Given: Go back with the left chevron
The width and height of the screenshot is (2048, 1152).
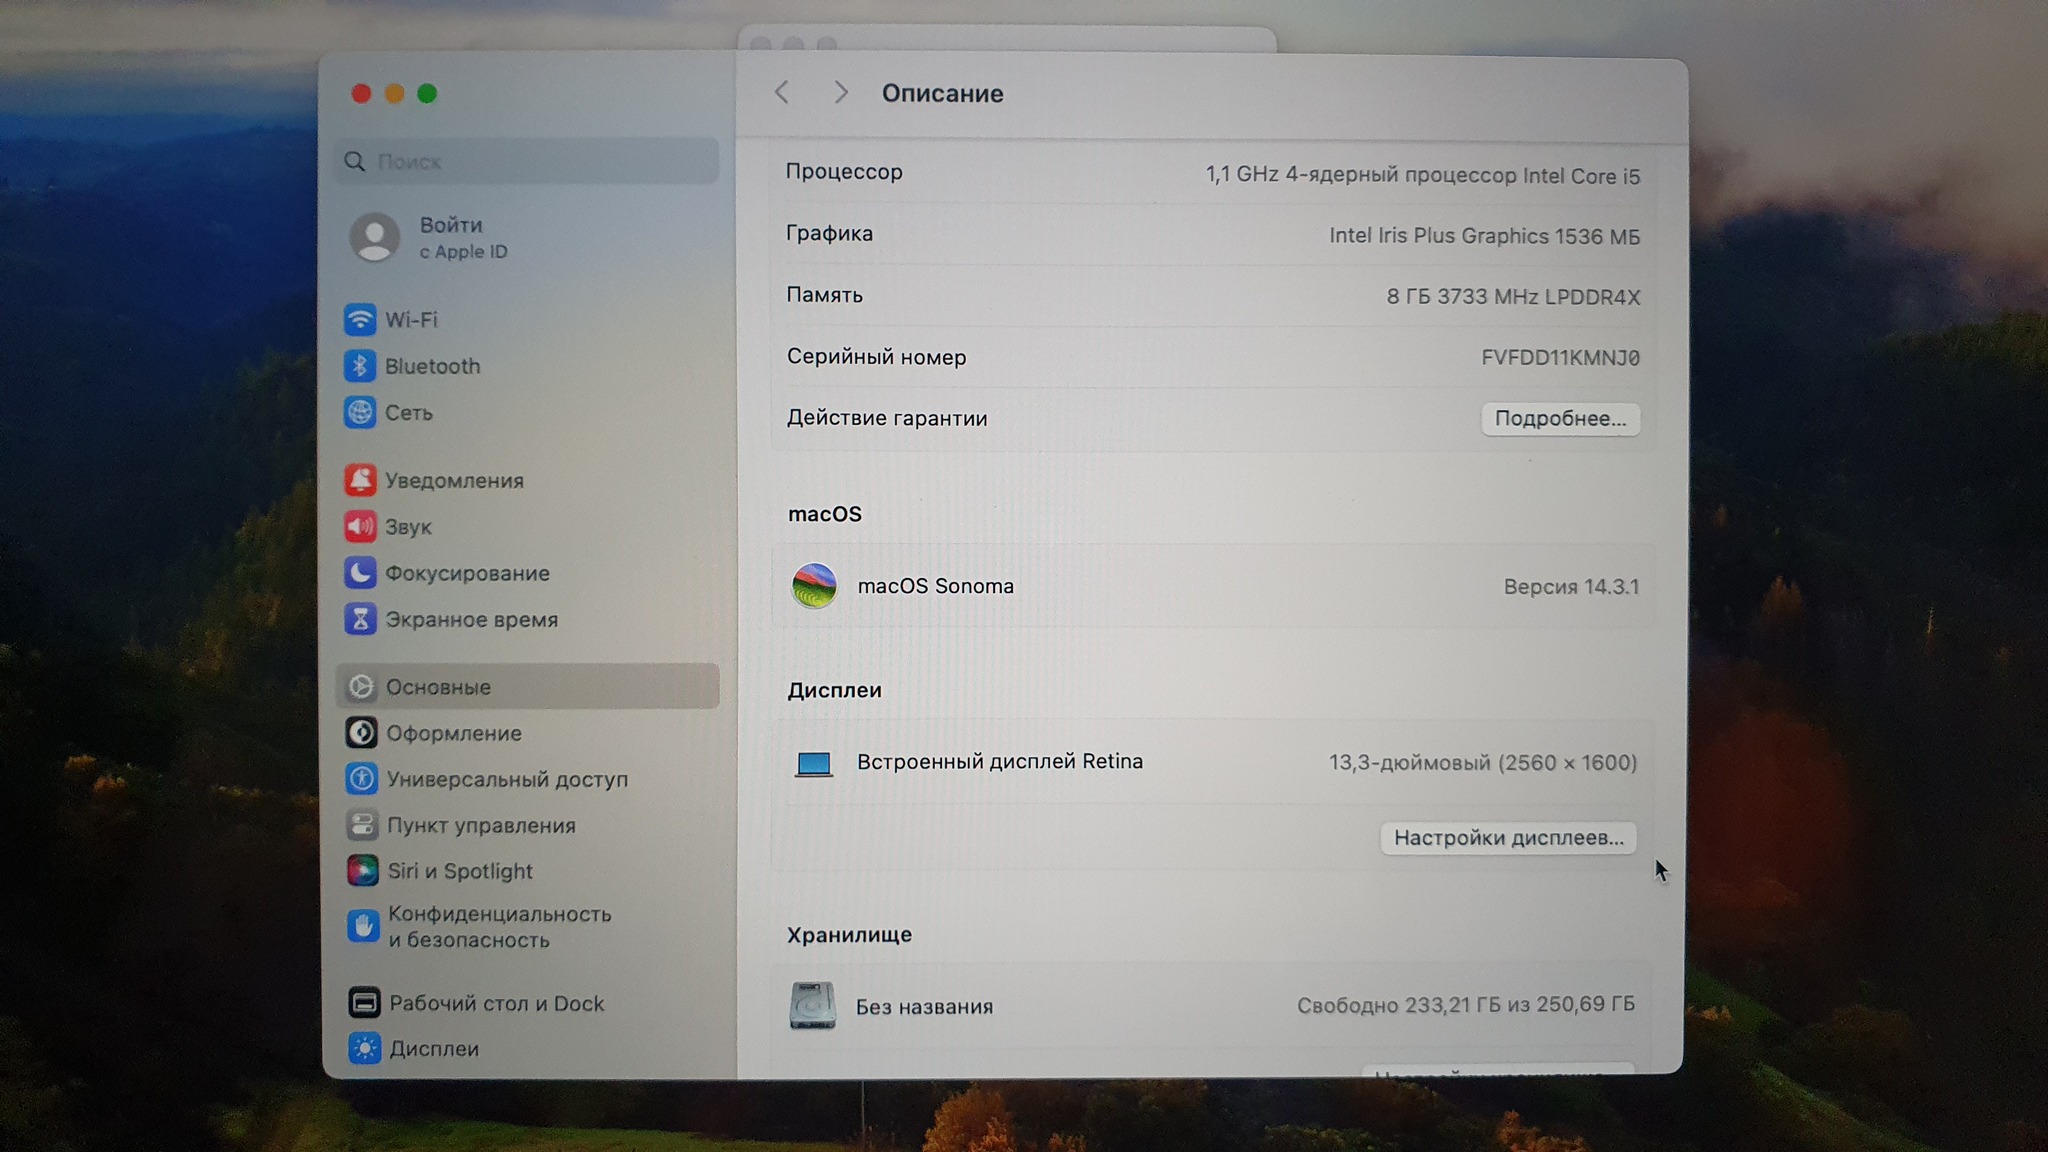Looking at the screenshot, I should pyautogui.click(x=782, y=93).
